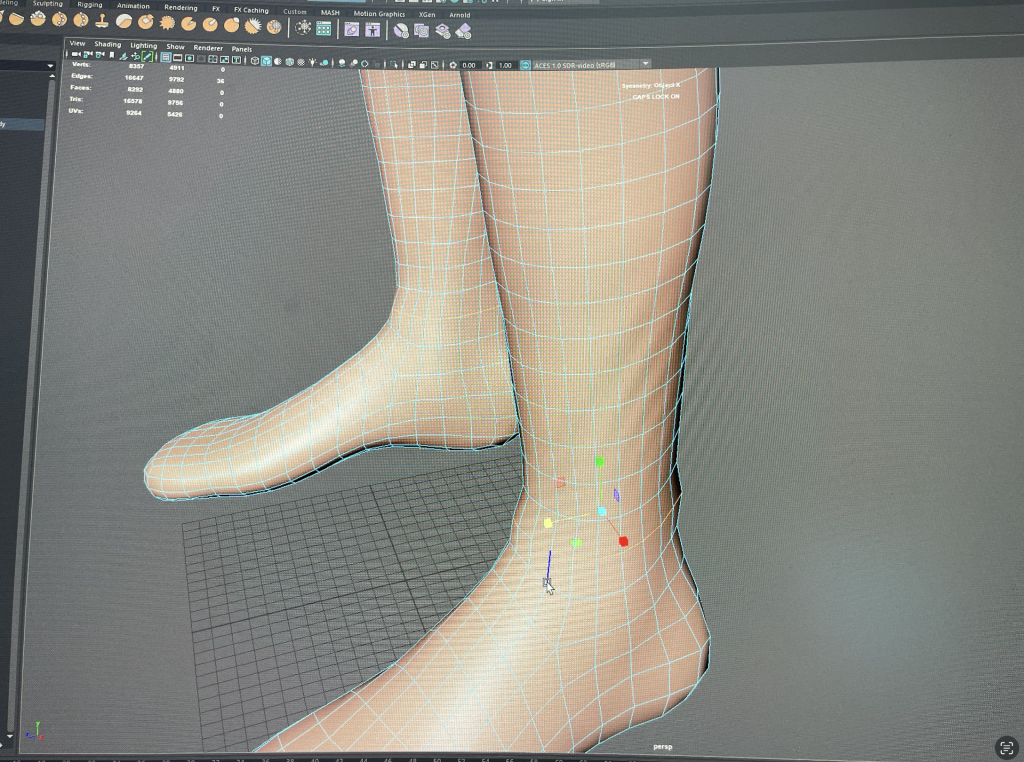Toggle the Safe Title T-frame button
Screen dimensions: 1024x762
pyautogui.click(x=236, y=59)
